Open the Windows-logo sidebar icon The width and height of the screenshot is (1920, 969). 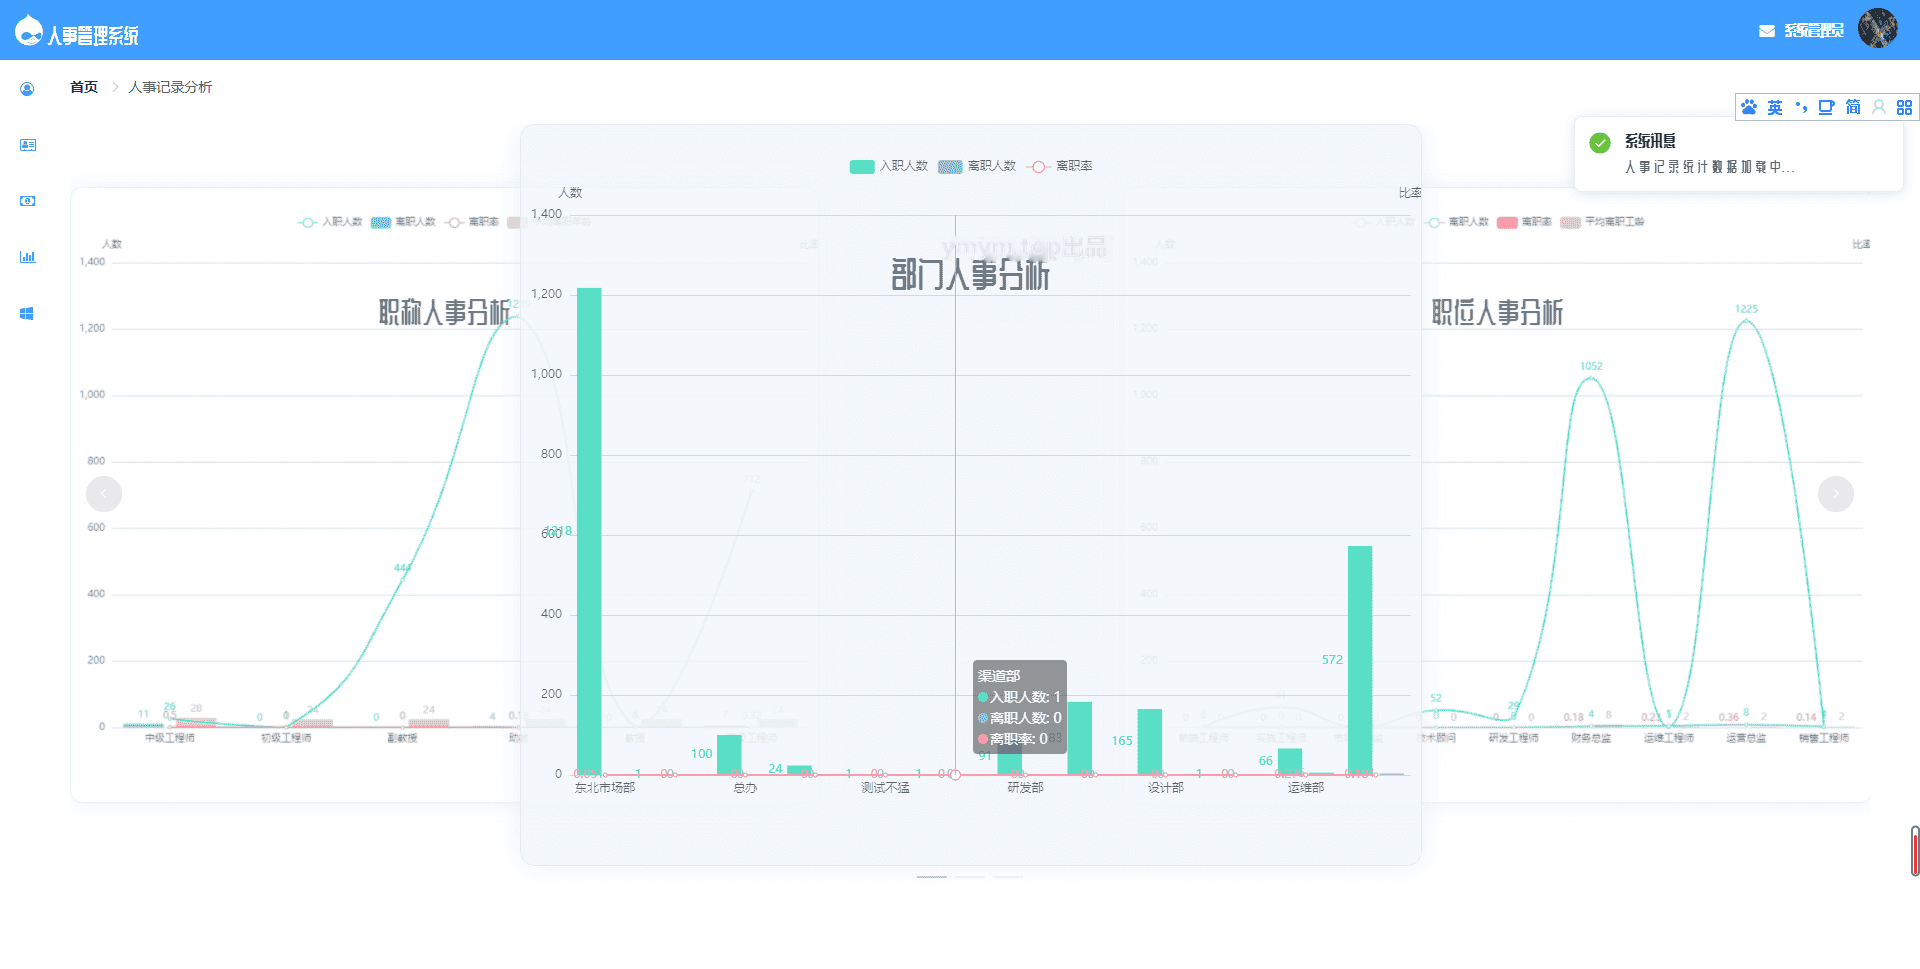pyautogui.click(x=27, y=313)
